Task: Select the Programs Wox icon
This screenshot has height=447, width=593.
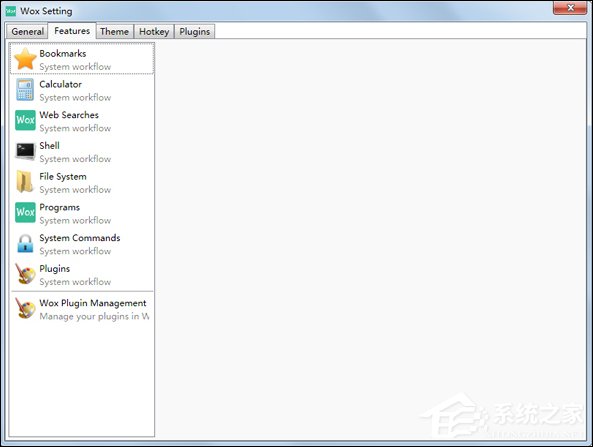Action: coord(25,212)
